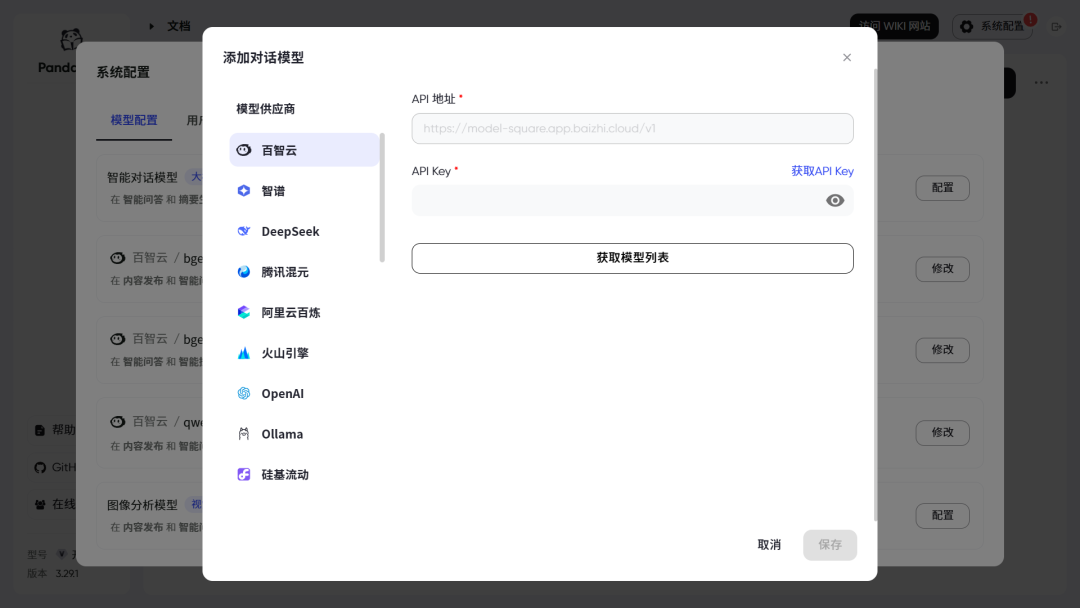1080x608 pixels.
Task: Choose the OpenAI logo icon
Action: point(244,393)
